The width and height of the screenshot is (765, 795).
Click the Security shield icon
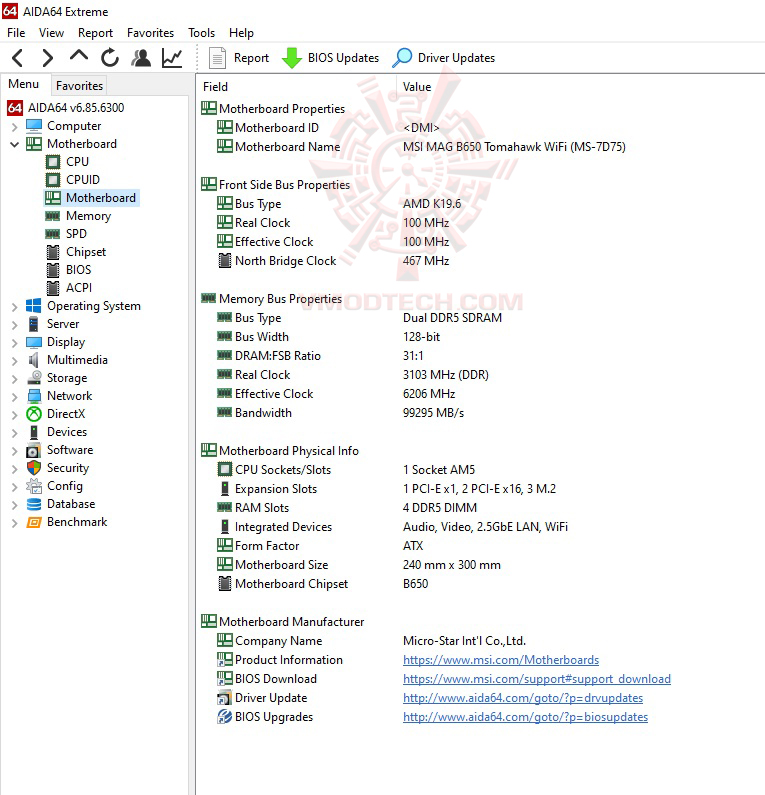click(x=33, y=468)
